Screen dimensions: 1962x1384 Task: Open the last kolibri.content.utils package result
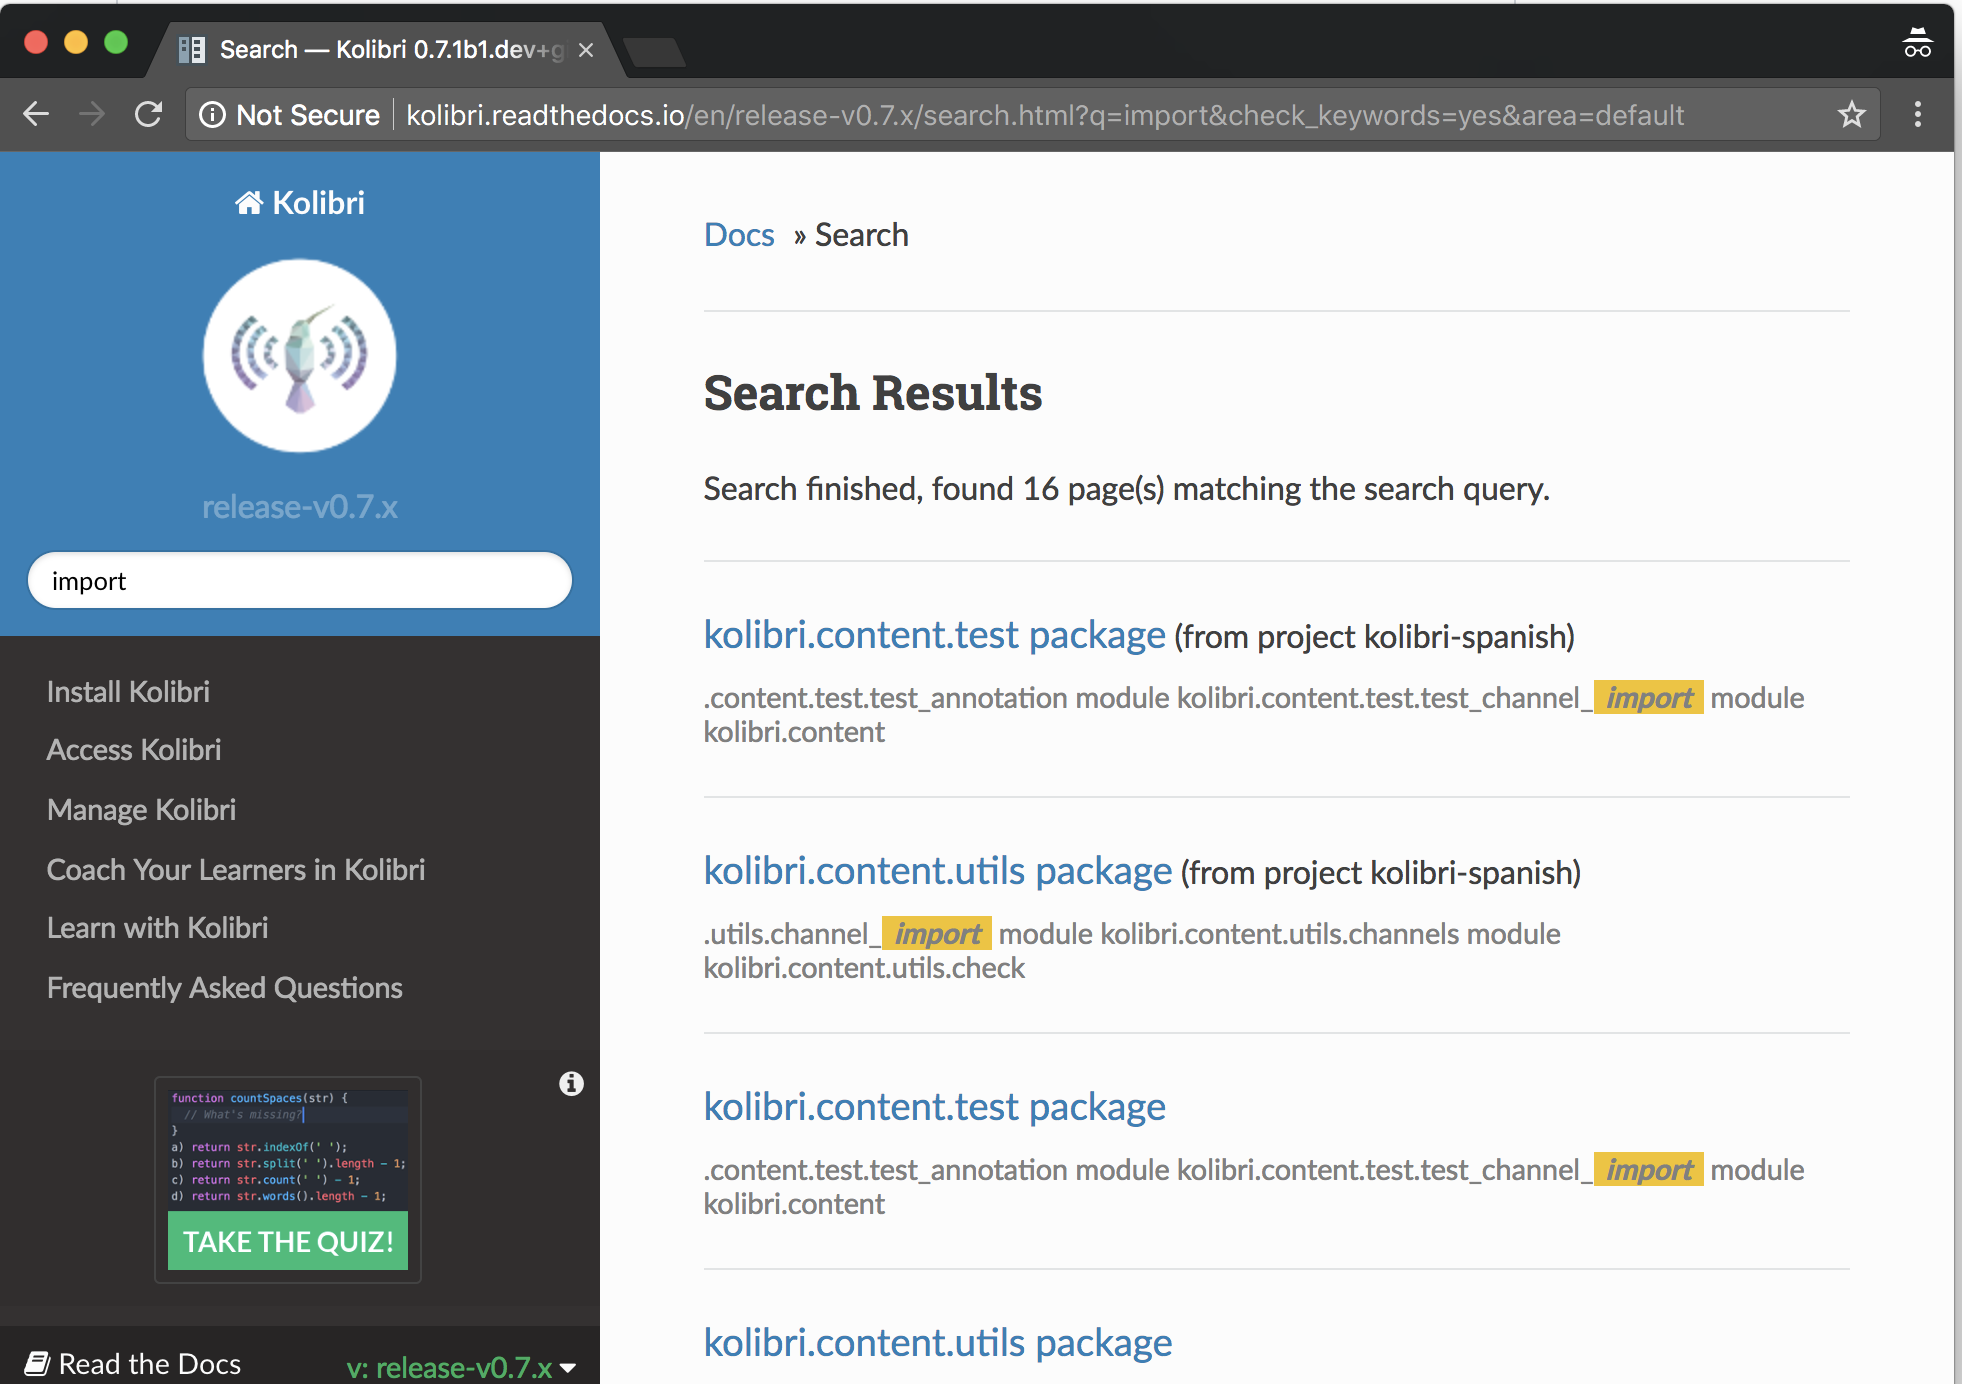937,1343
